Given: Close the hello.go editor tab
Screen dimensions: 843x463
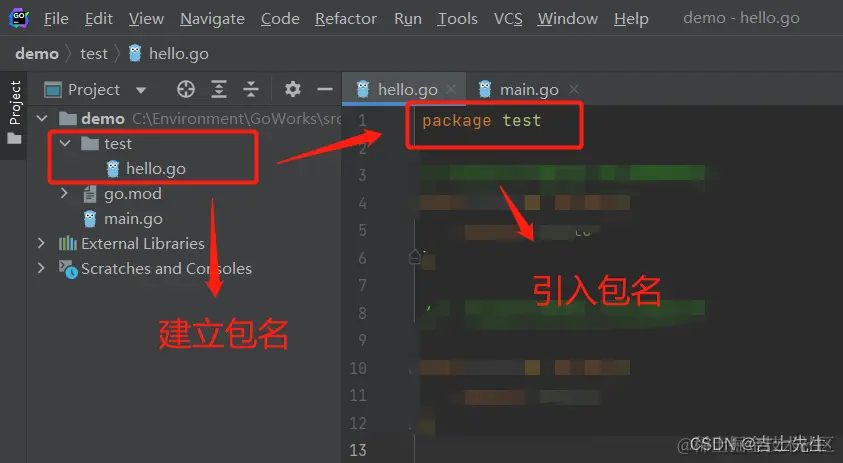Looking at the screenshot, I should (x=451, y=89).
